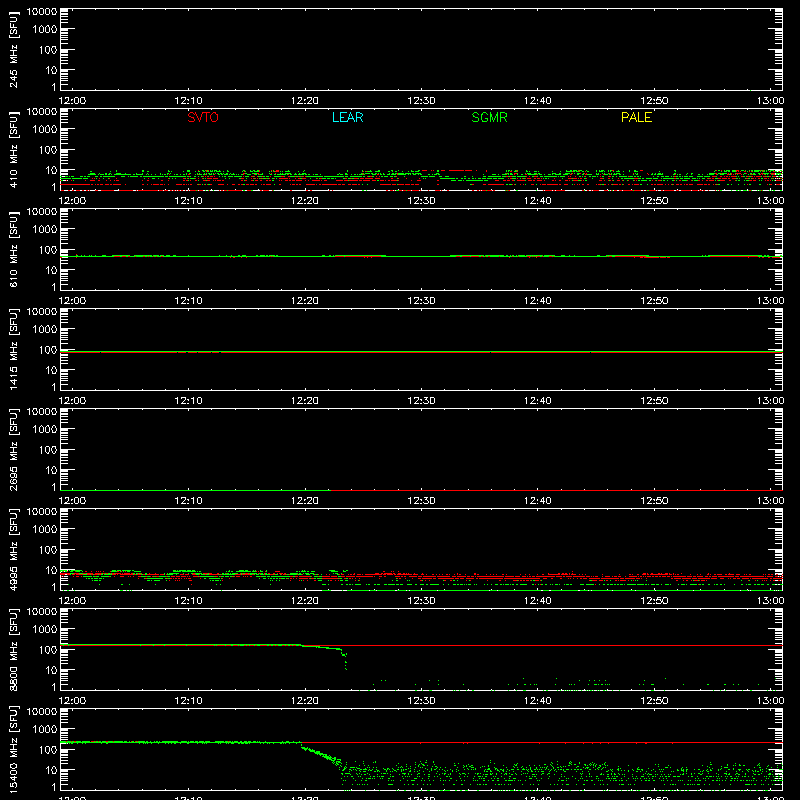Click the 100 tick label on the 245 MHz axis
The width and height of the screenshot is (800, 800).
48,50
